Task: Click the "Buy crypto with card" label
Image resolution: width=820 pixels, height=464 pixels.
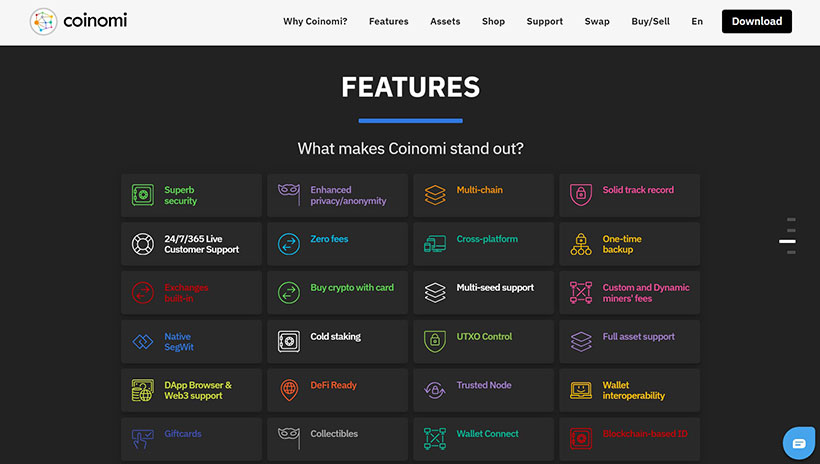Action: [352, 288]
